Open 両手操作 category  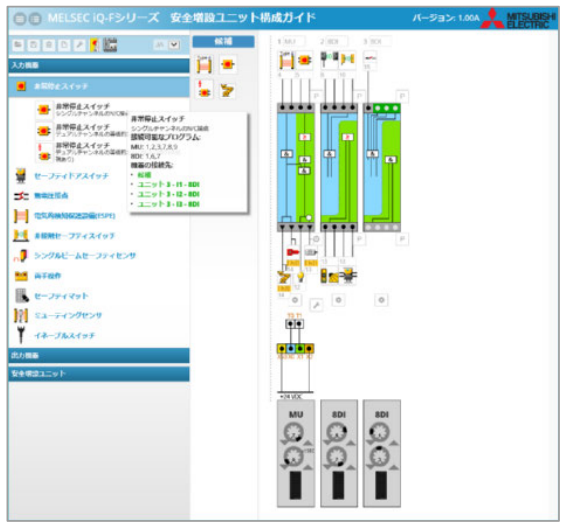pyautogui.click(x=48, y=276)
